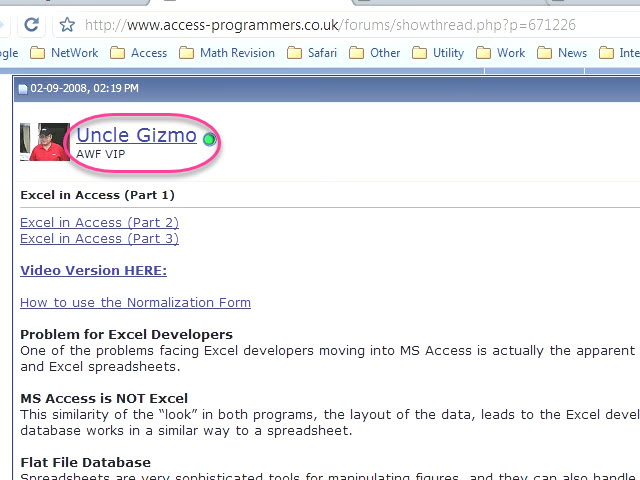The height and width of the screenshot is (480, 640).
Task: Click the green online status indicator
Action: (209, 140)
